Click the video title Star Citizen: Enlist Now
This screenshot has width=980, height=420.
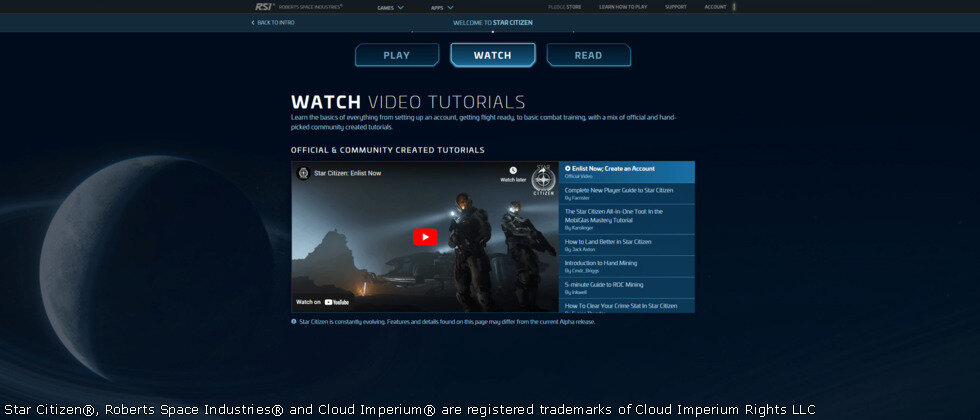pyautogui.click(x=348, y=173)
